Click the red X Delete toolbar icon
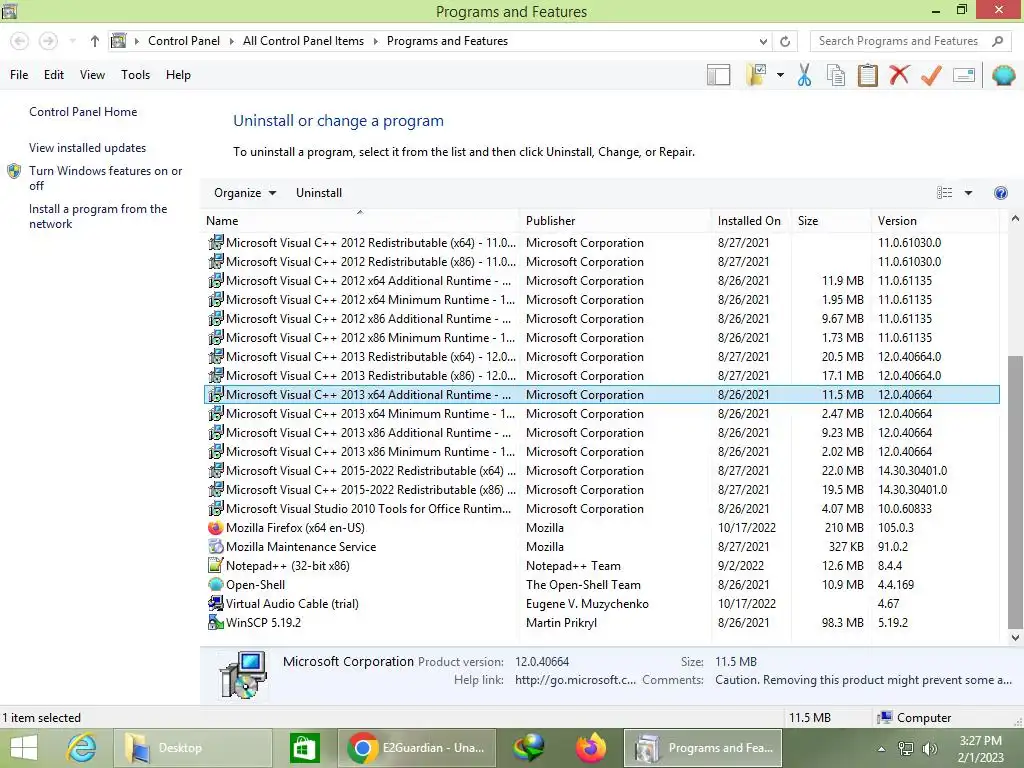 point(899,75)
